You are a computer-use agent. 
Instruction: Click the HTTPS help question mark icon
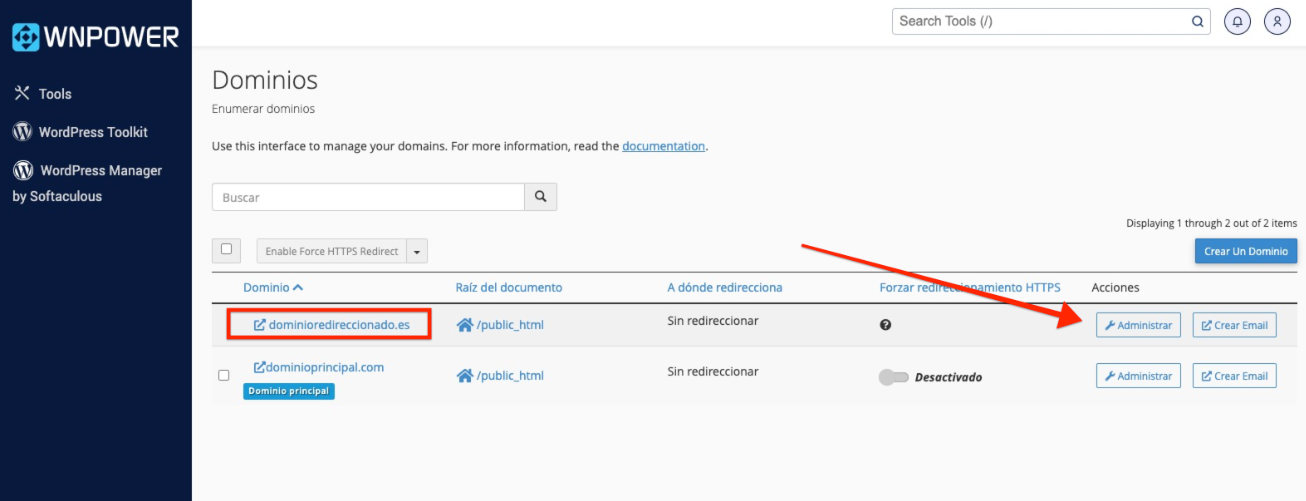[x=885, y=325]
